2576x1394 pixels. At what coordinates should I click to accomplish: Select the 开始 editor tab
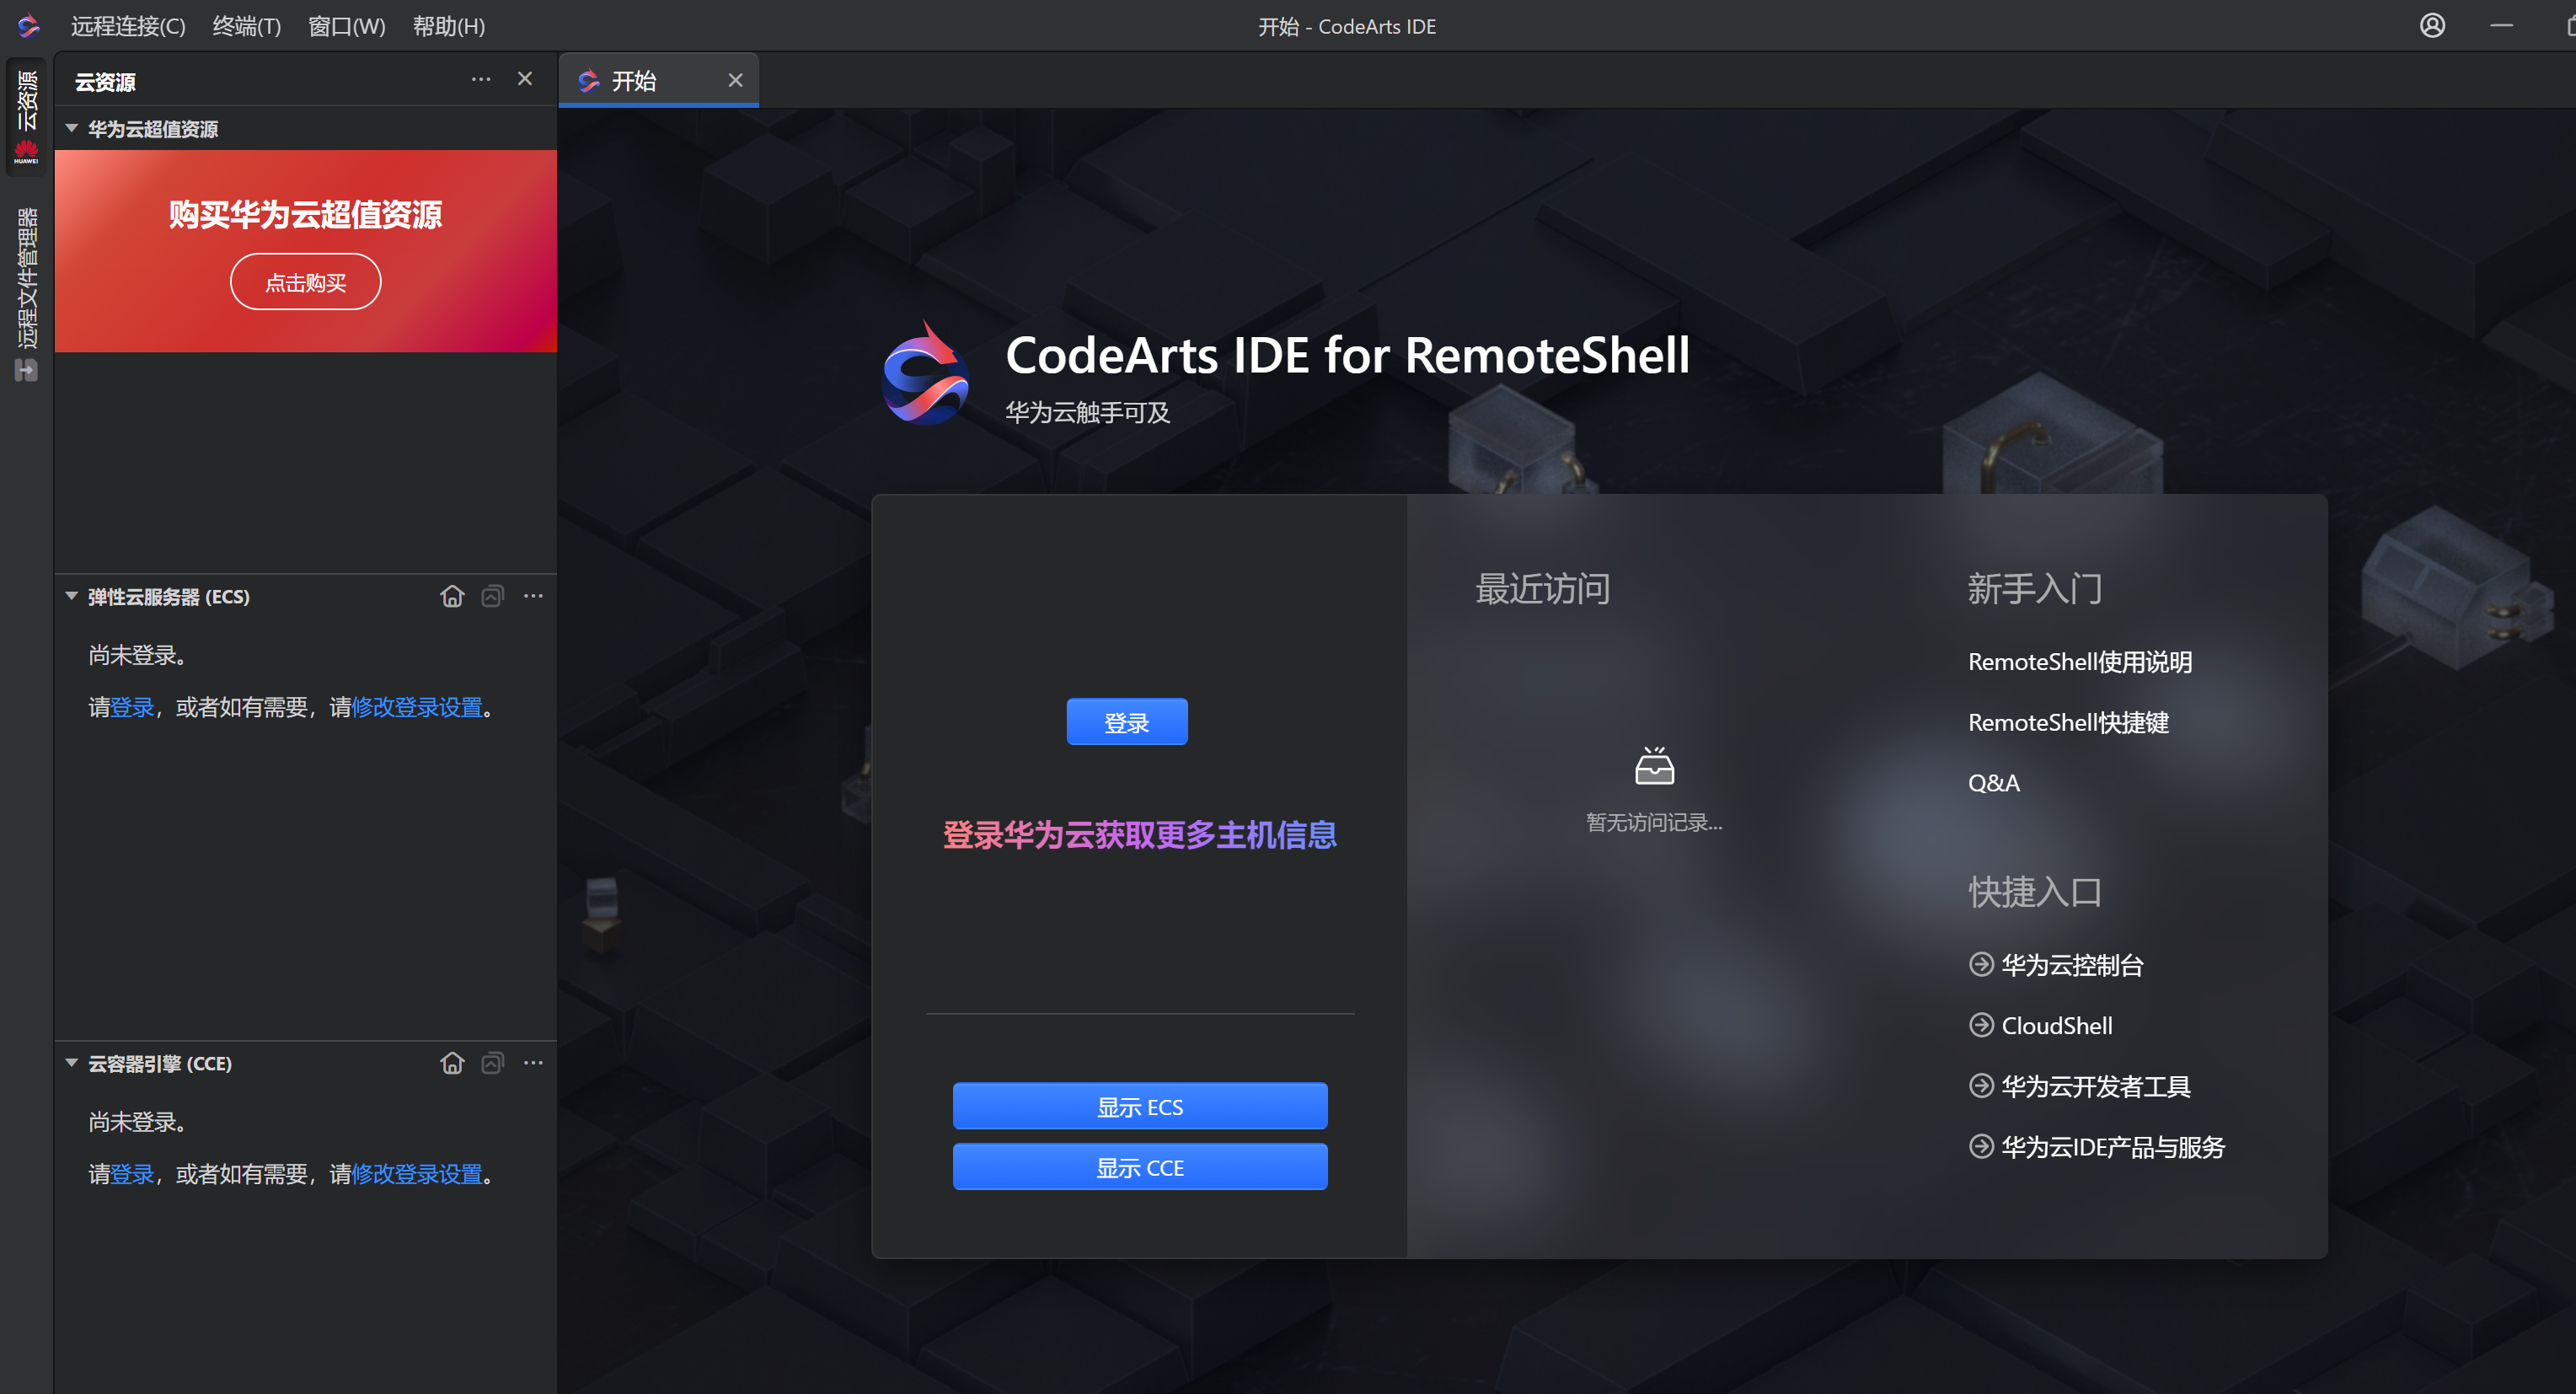[658, 80]
